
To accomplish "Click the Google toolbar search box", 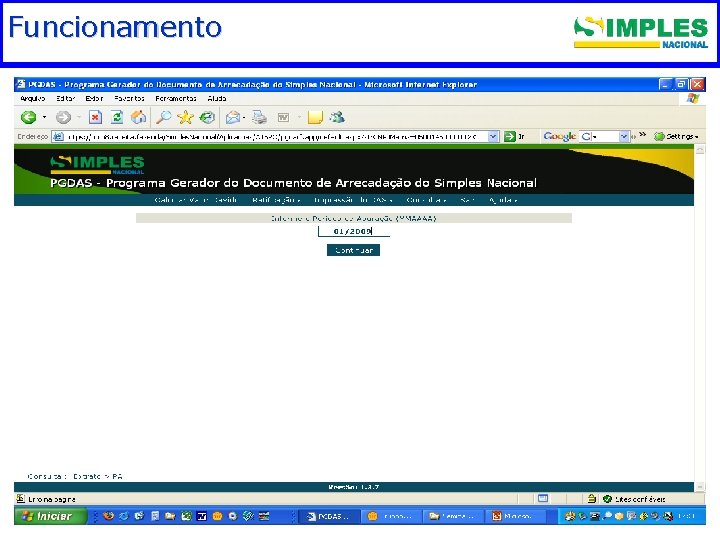I will (x=603, y=136).
